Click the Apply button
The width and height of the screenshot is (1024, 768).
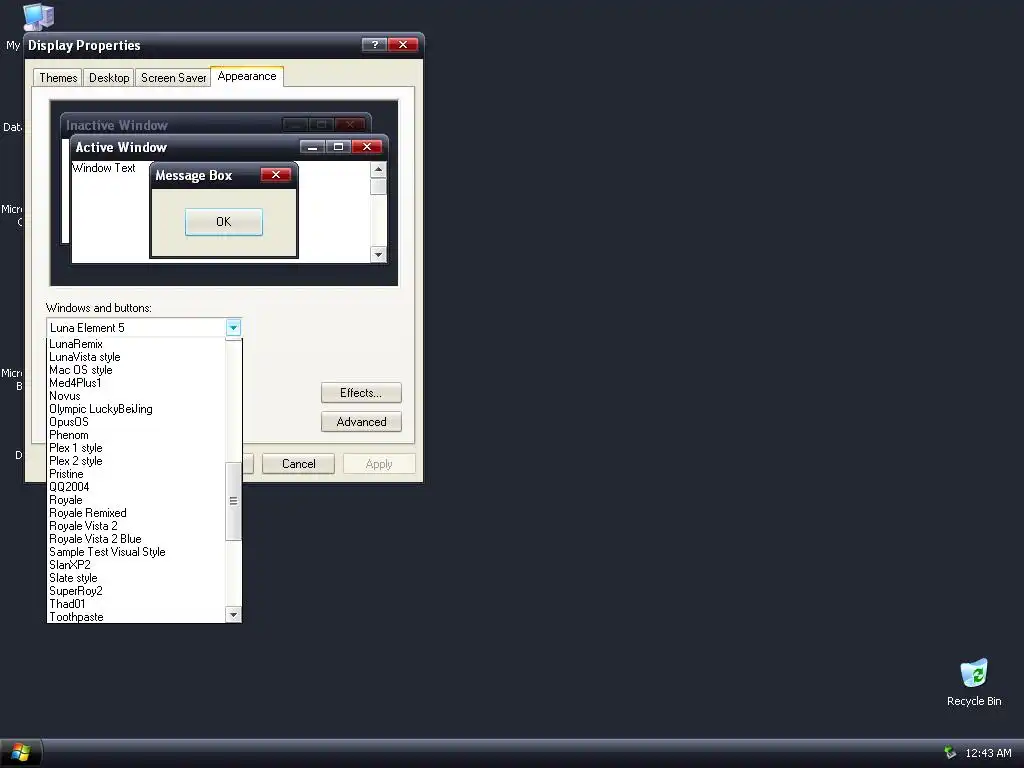pos(379,464)
